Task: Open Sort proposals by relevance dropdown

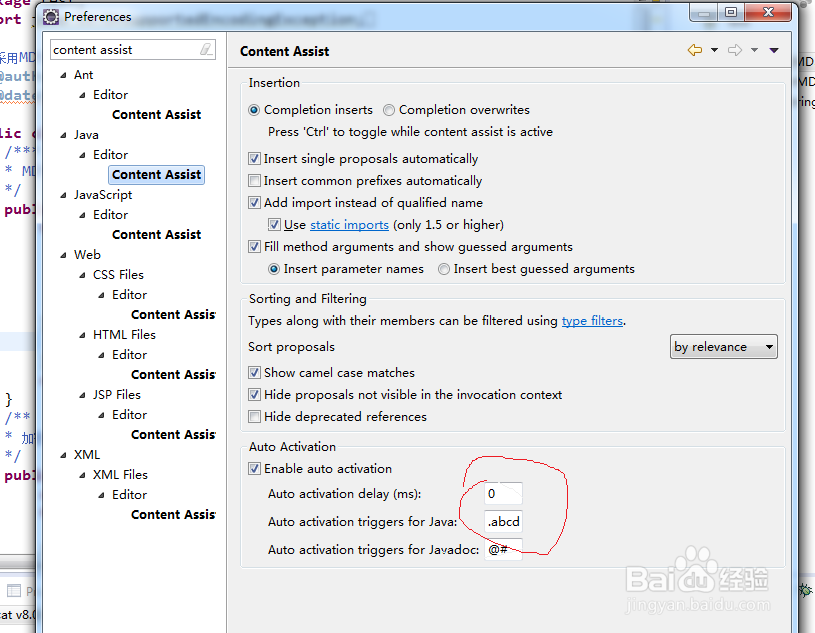Action: [x=724, y=347]
